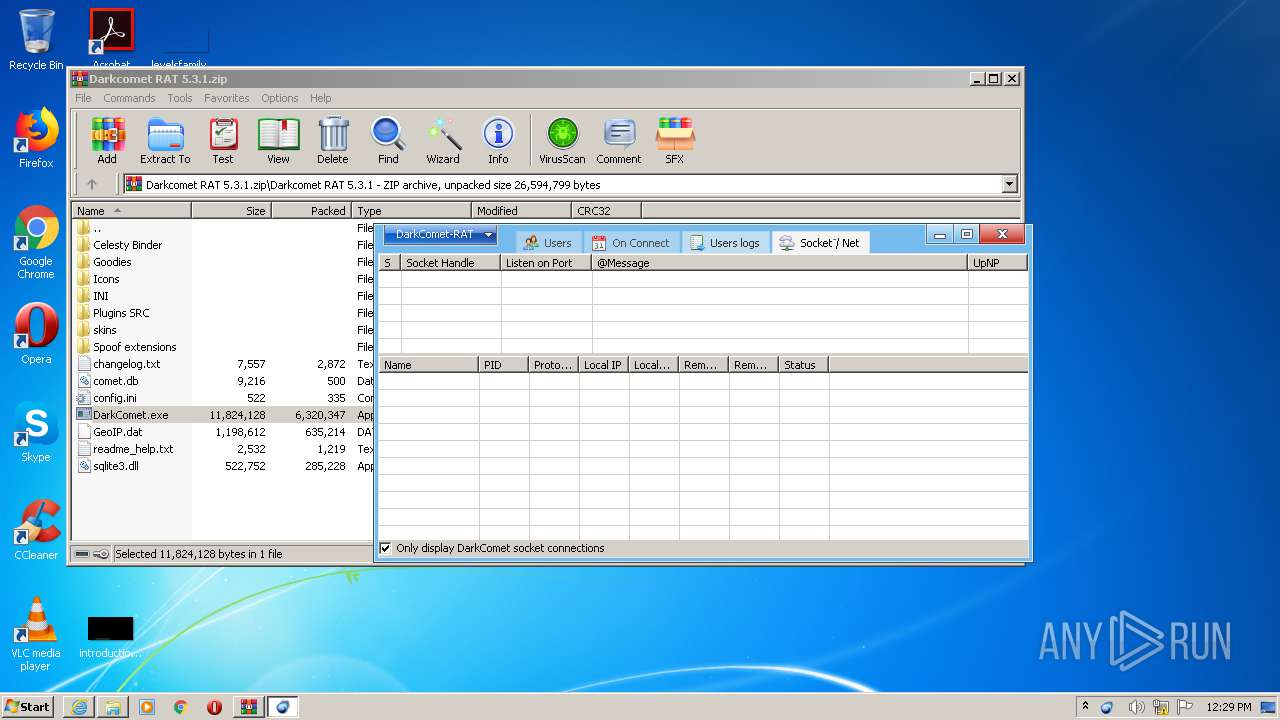Click the WinRAR taskbar button
Image resolution: width=1280 pixels, height=720 pixels.
[x=248, y=707]
